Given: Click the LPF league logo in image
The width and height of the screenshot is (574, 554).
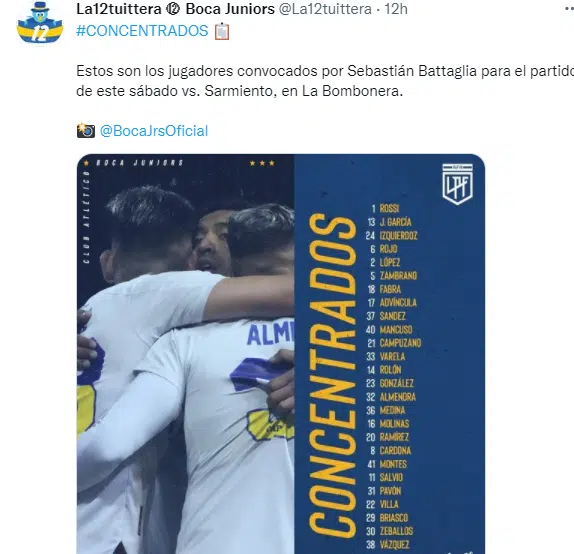Looking at the screenshot, I should tap(458, 184).
